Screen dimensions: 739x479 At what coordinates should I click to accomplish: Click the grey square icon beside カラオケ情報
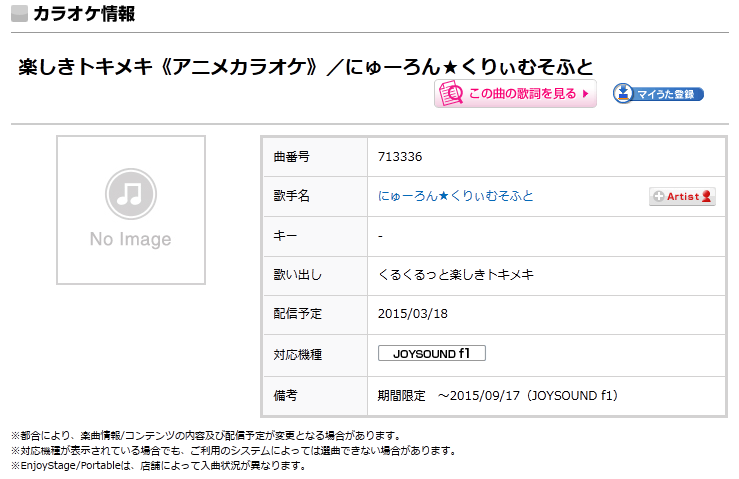[x=19, y=14]
